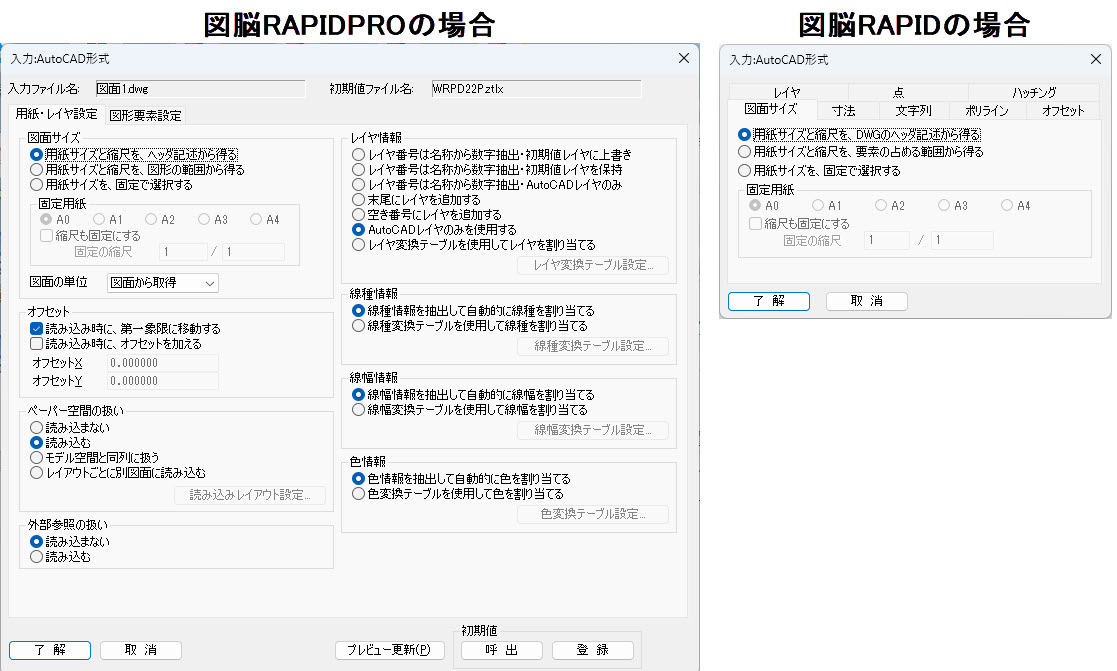1117x671 pixels.
Task: Click プレビュー更新(P) button
Action: pos(390,650)
